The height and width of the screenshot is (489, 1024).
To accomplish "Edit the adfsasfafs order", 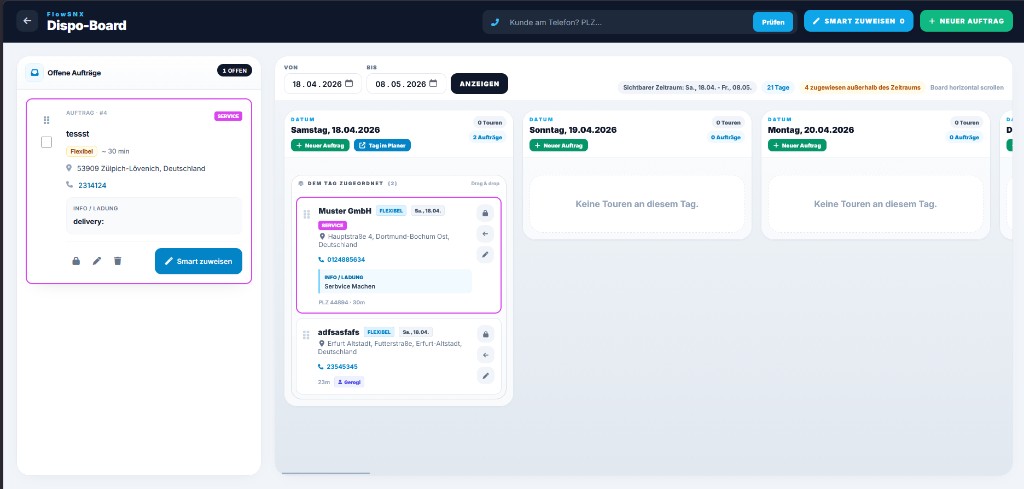I will (x=485, y=375).
